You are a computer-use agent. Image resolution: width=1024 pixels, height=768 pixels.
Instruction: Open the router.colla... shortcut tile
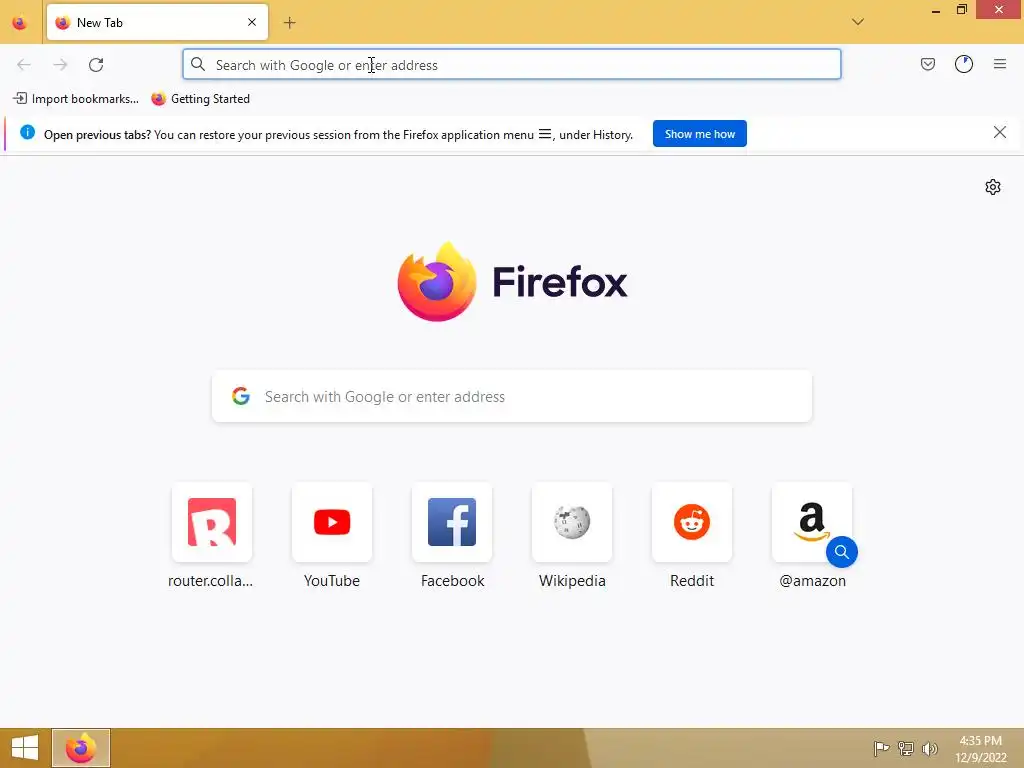tap(212, 522)
